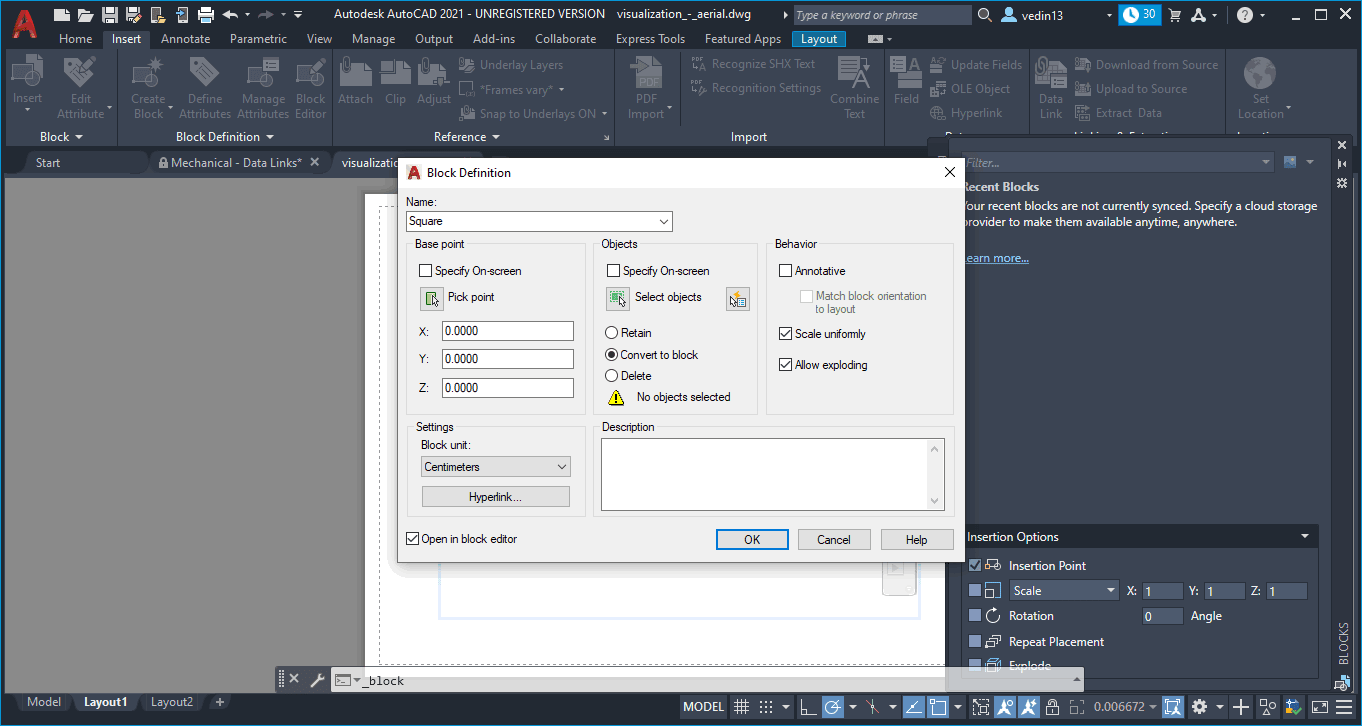Check Specify On-screen under Objects
Image resolution: width=1362 pixels, height=726 pixels.
click(x=613, y=271)
